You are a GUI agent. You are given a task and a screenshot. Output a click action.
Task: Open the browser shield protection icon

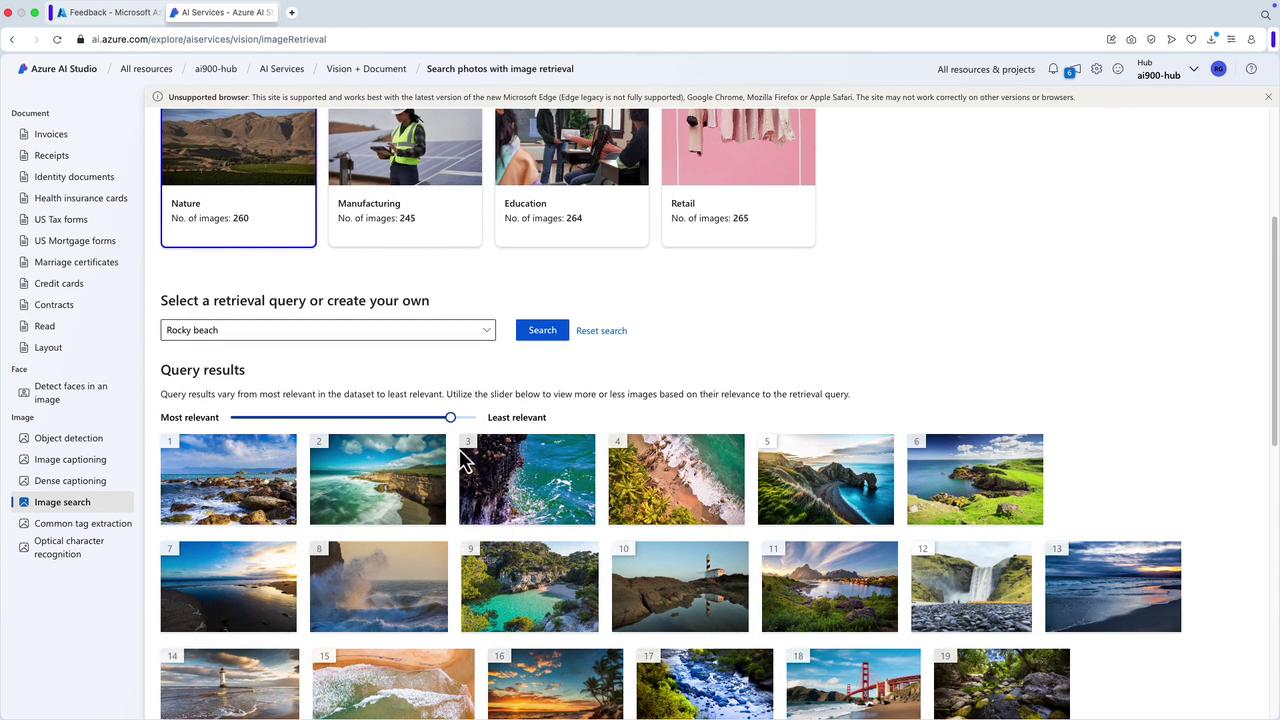(x=1151, y=39)
